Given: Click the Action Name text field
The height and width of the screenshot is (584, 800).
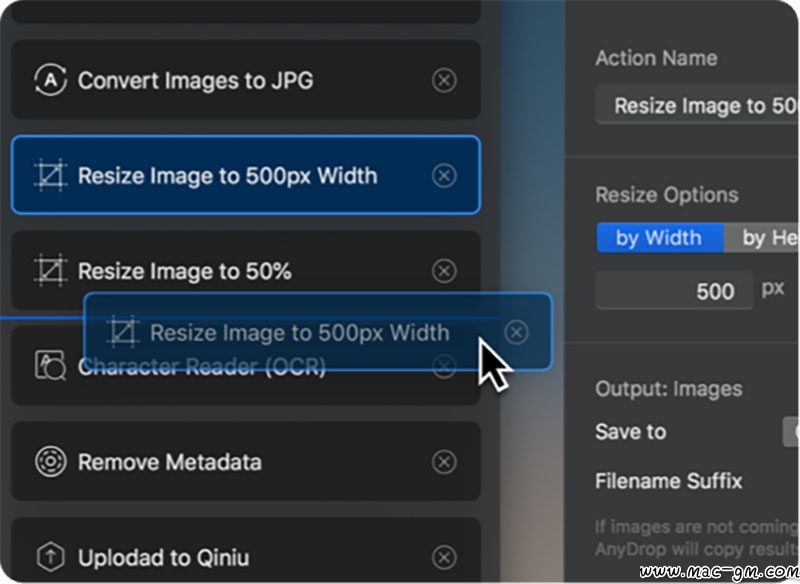Looking at the screenshot, I should (x=697, y=105).
